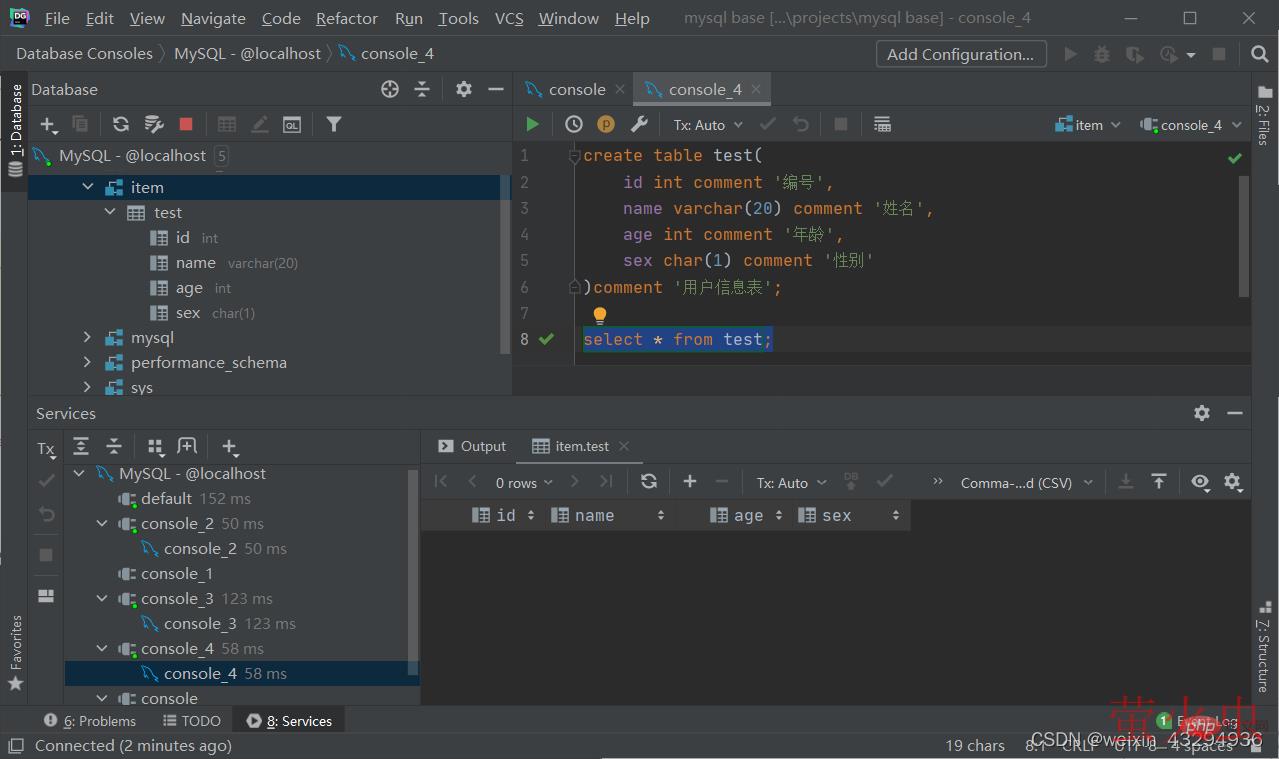1279x759 pixels.
Task: Open editor wrench settings icon
Action: [x=639, y=124]
